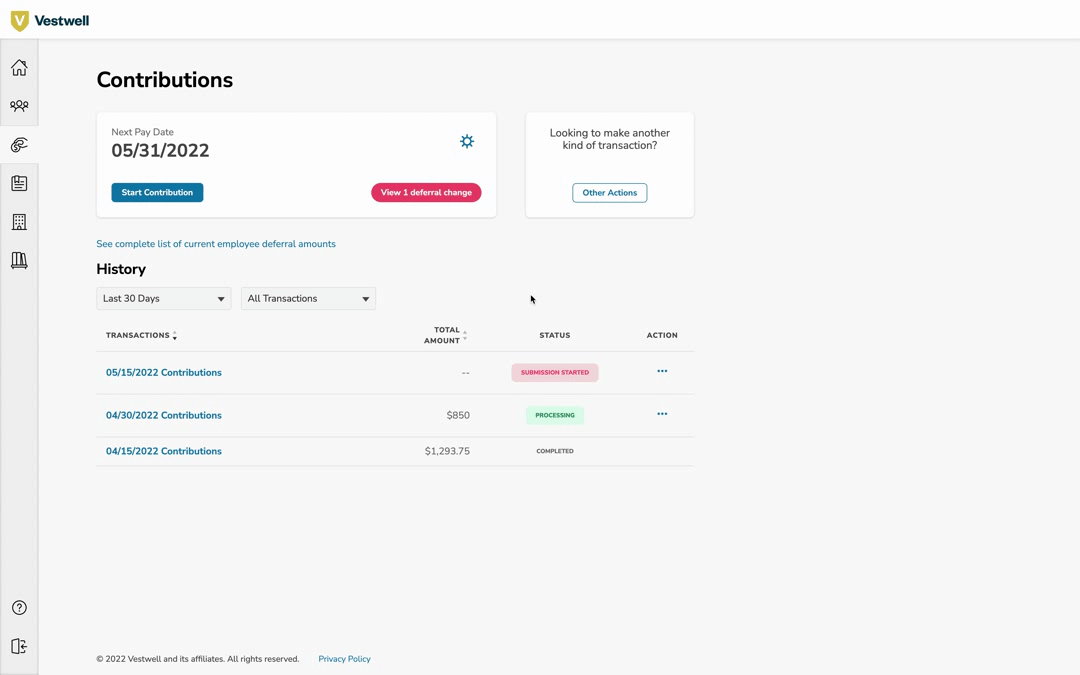
Task: Open the View 1 deferral change button
Action: 426,192
